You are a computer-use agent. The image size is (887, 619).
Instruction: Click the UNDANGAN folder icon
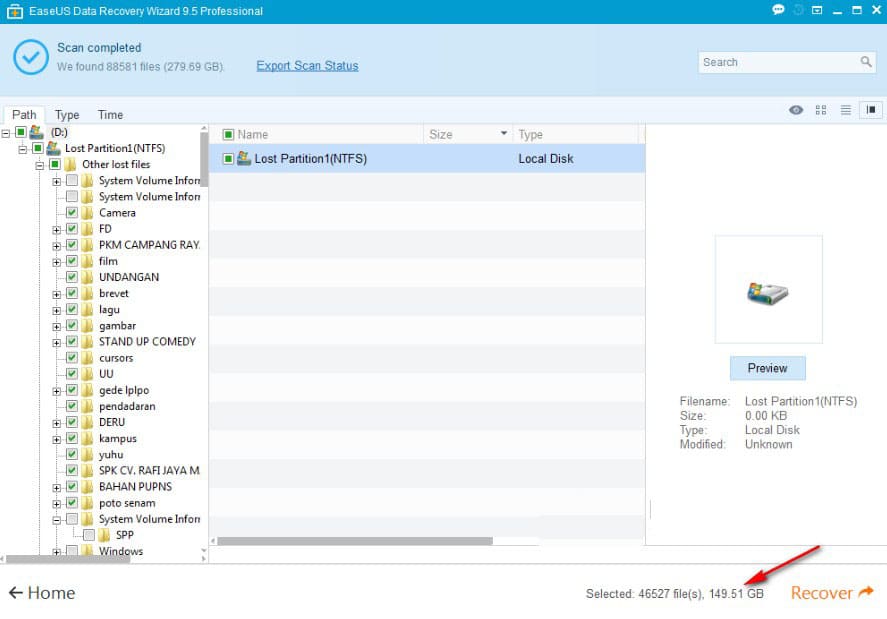(x=87, y=277)
